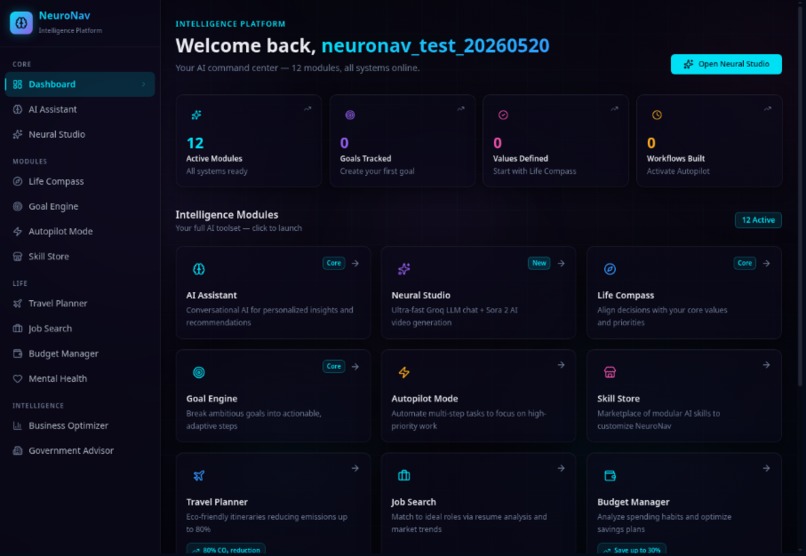Launch AI Assistant via its card arrow
The image size is (806, 556).
[355, 263]
